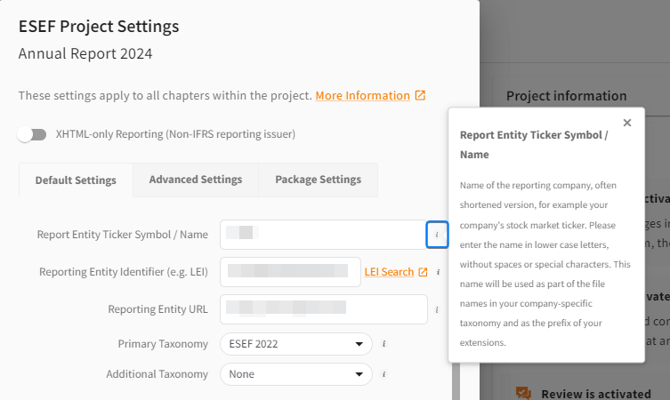Click info icon next to LEI Search
670x400 pixels.
coord(437,272)
